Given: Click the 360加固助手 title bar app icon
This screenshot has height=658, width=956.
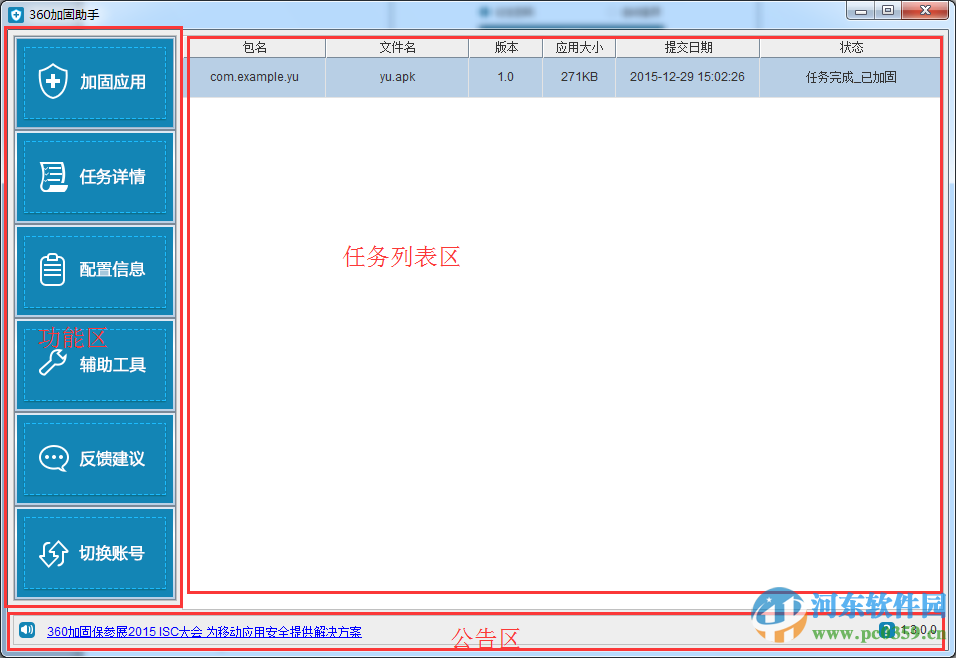Looking at the screenshot, I should pos(16,14).
